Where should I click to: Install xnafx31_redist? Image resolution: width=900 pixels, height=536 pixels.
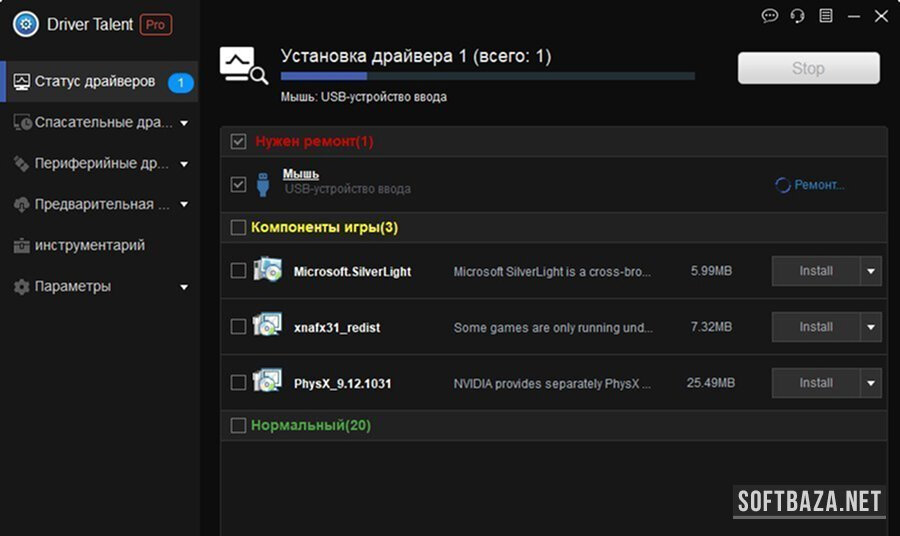[816, 327]
